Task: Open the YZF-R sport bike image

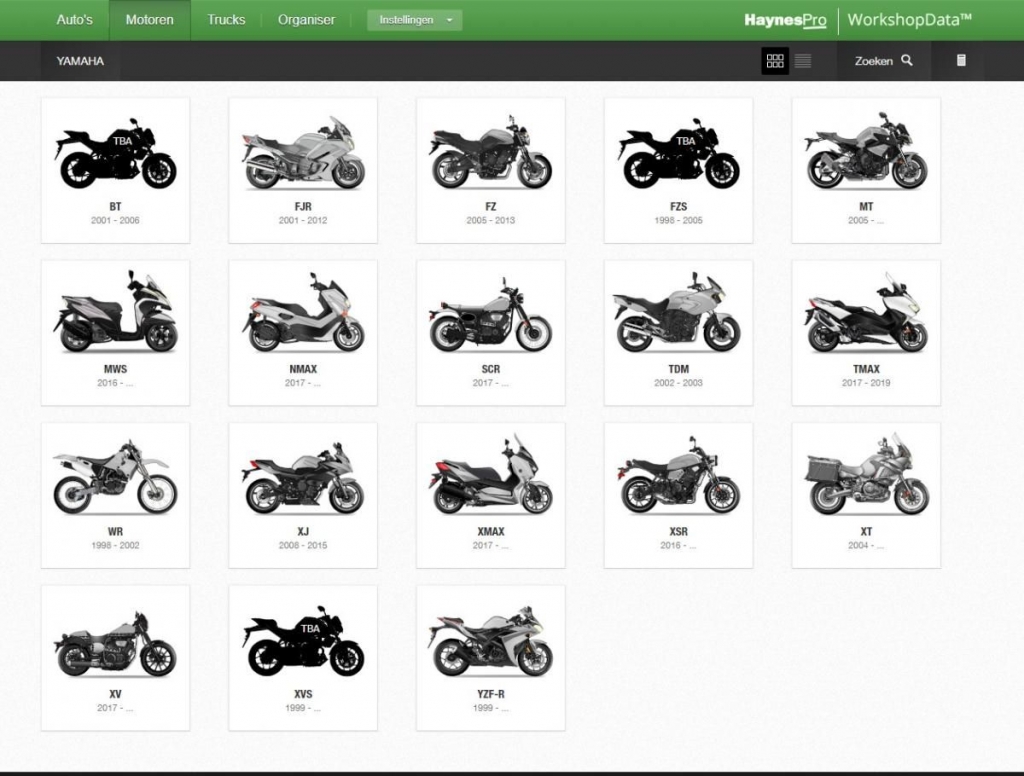Action: (x=490, y=642)
